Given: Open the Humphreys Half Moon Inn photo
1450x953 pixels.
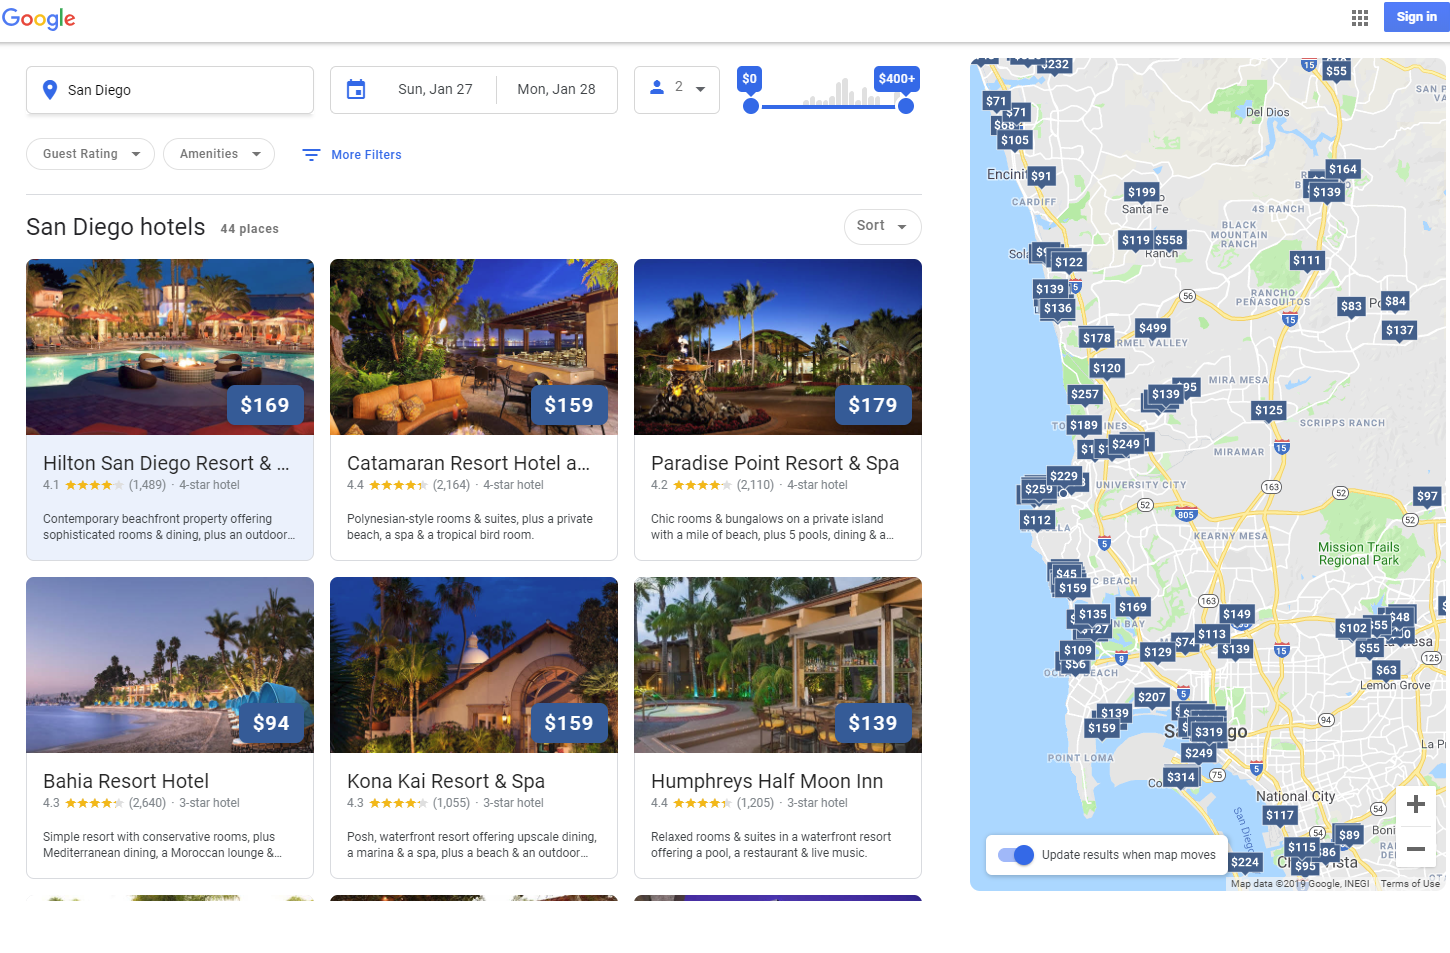Looking at the screenshot, I should (x=777, y=664).
